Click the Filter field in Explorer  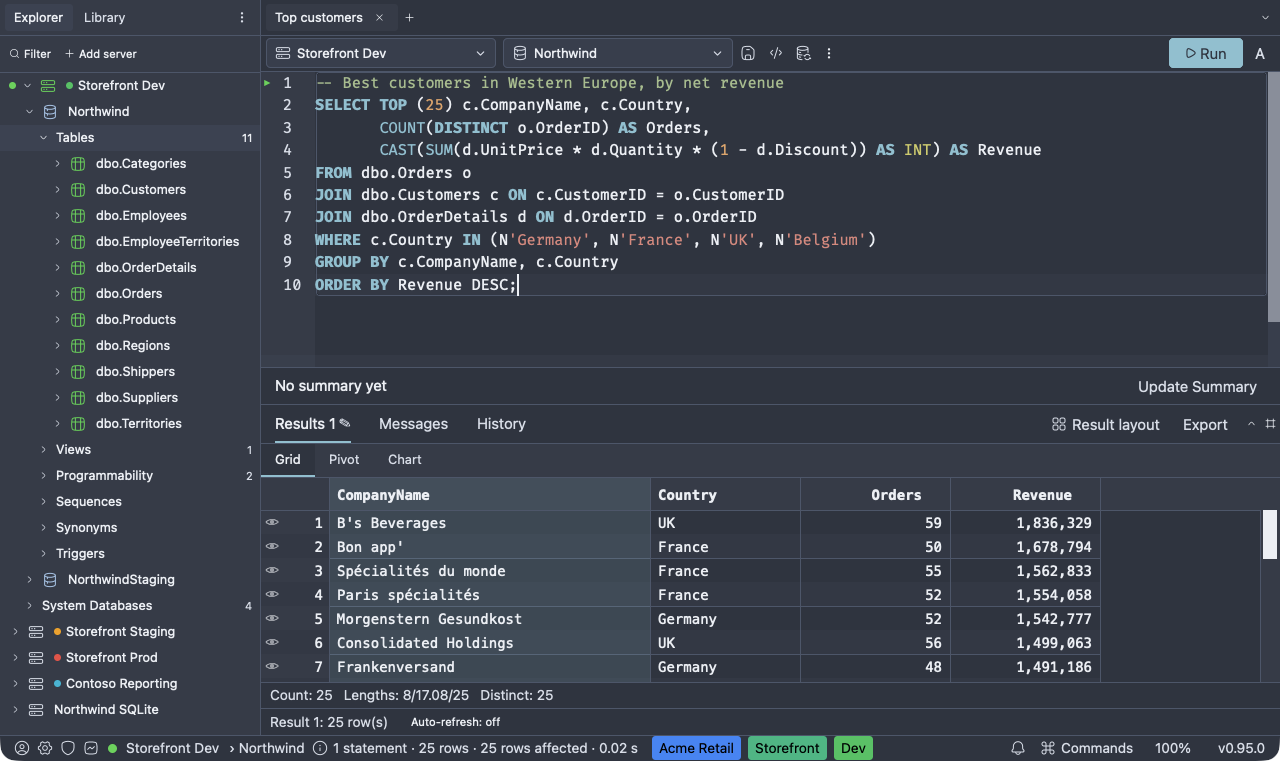(x=30, y=54)
